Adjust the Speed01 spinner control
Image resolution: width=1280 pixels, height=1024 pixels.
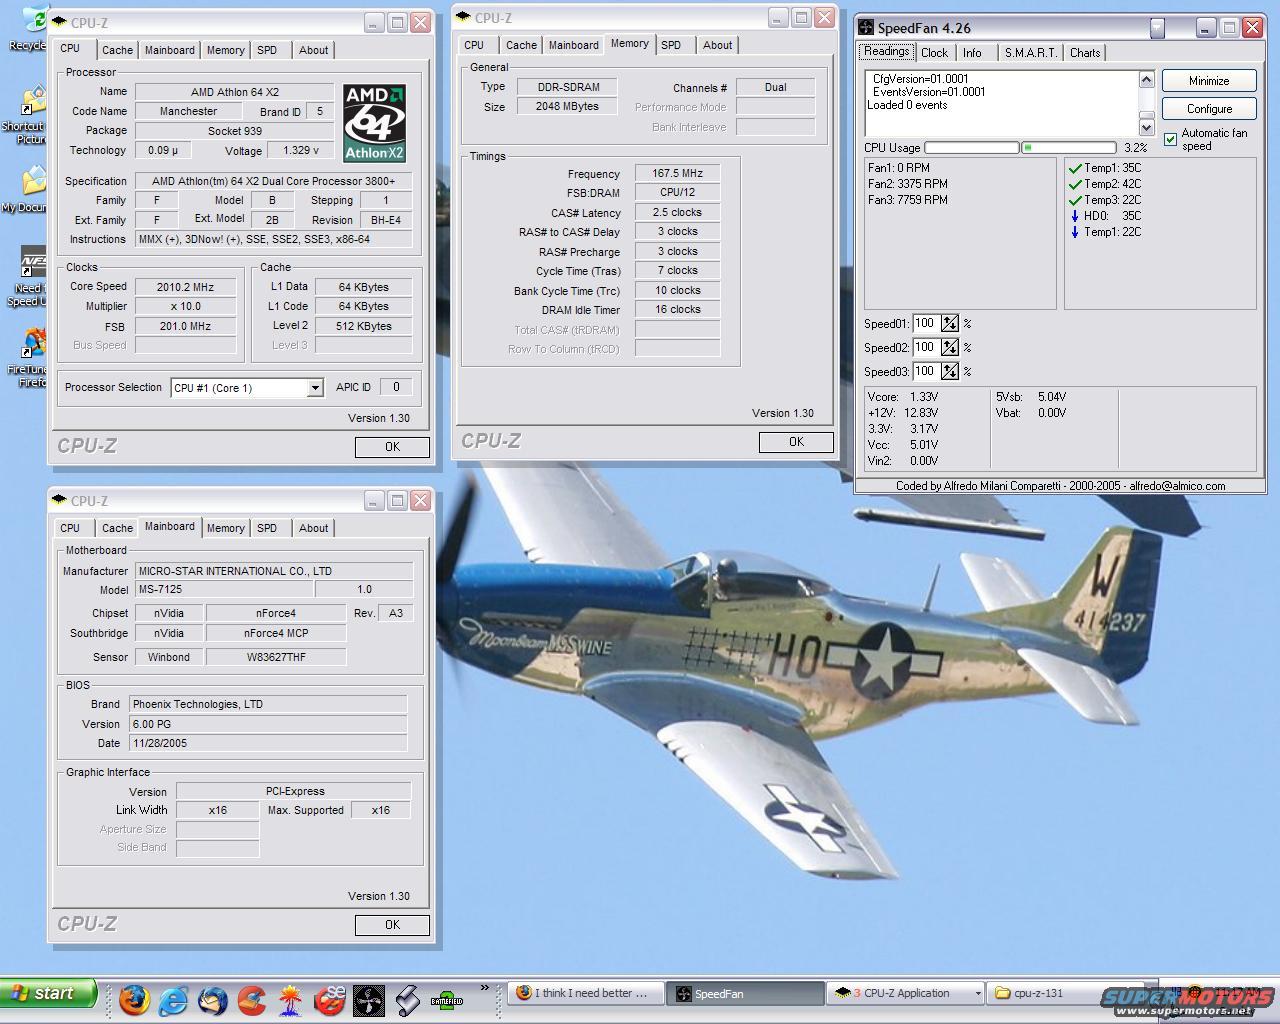pos(949,323)
